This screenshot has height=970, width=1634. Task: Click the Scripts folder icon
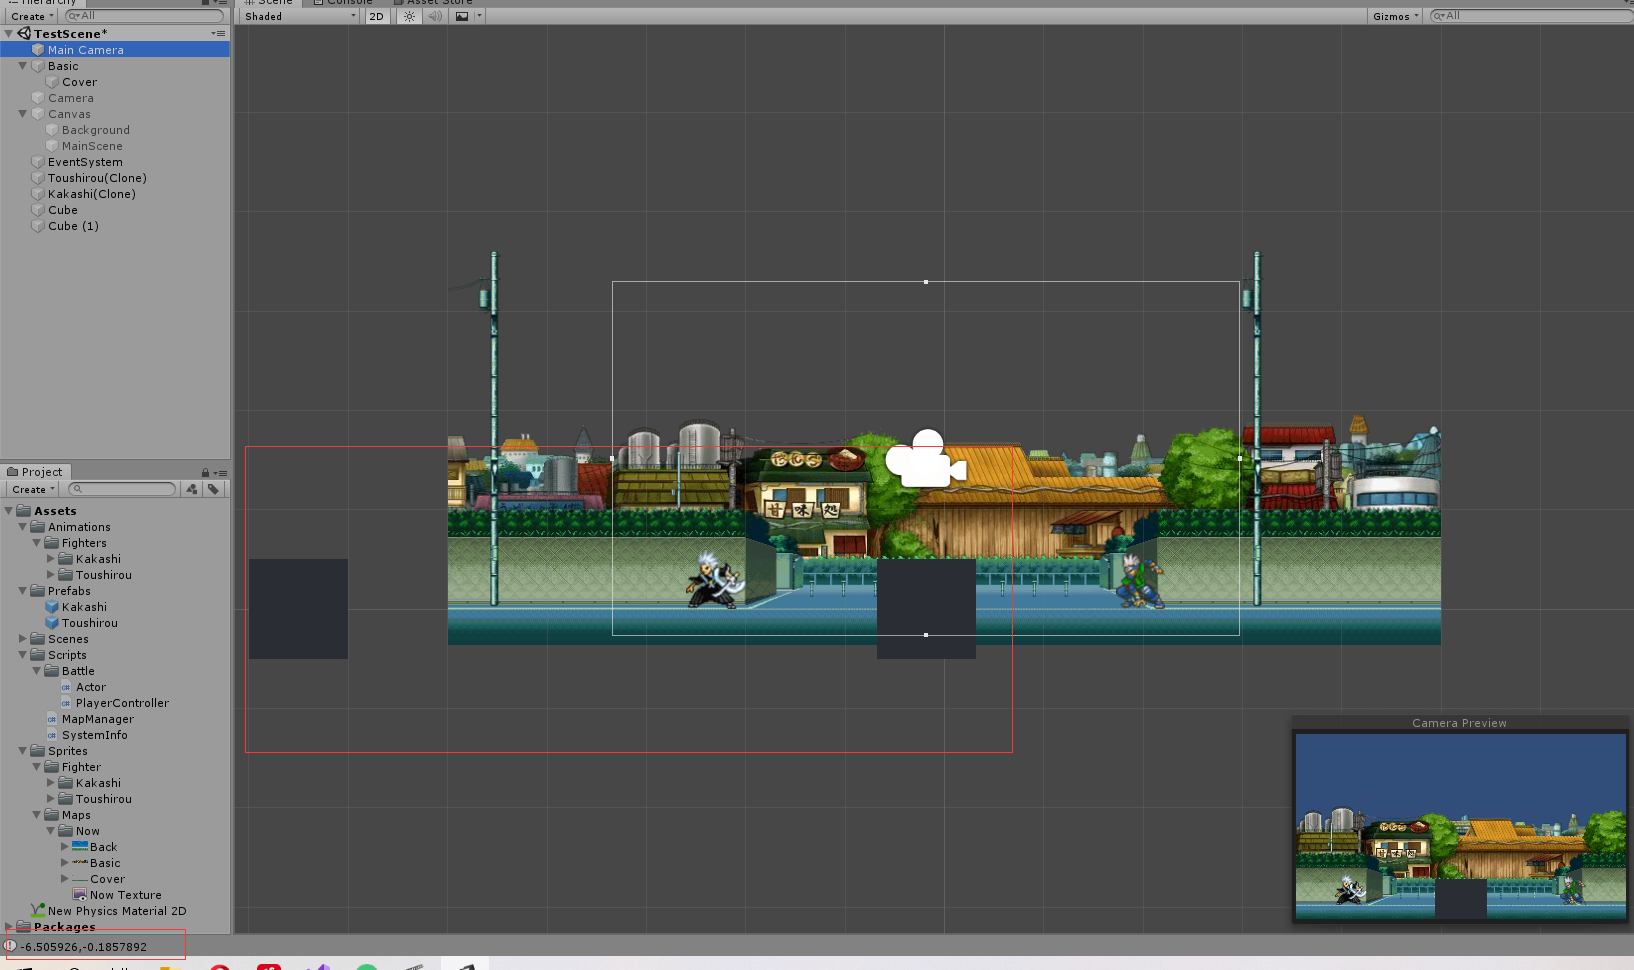(x=38, y=655)
